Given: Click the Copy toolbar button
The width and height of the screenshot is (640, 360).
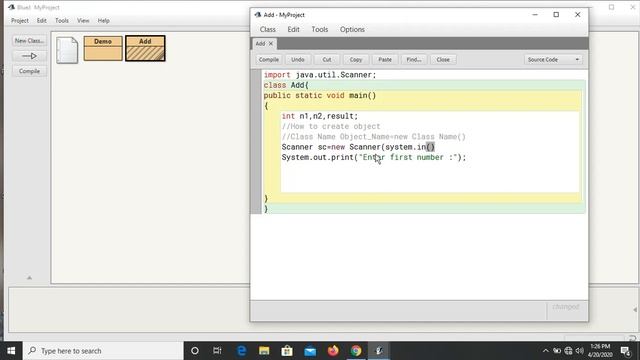Looking at the screenshot, I should [x=356, y=60].
